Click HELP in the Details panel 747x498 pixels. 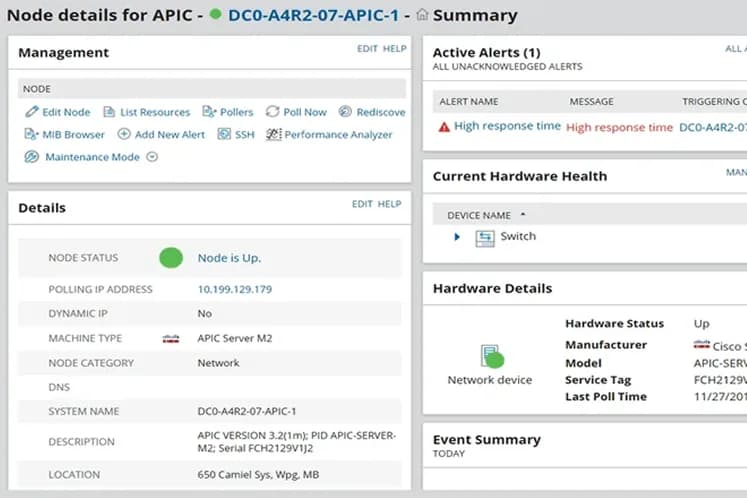coord(390,204)
